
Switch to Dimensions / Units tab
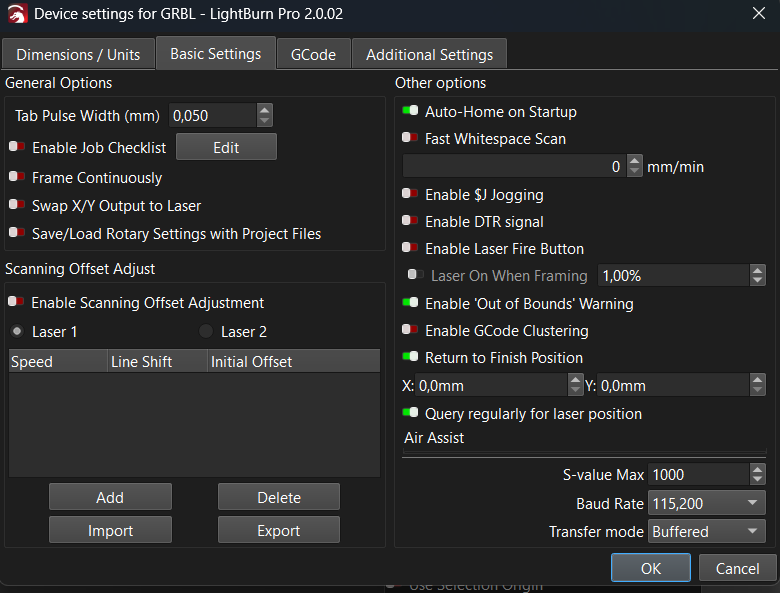click(x=78, y=54)
